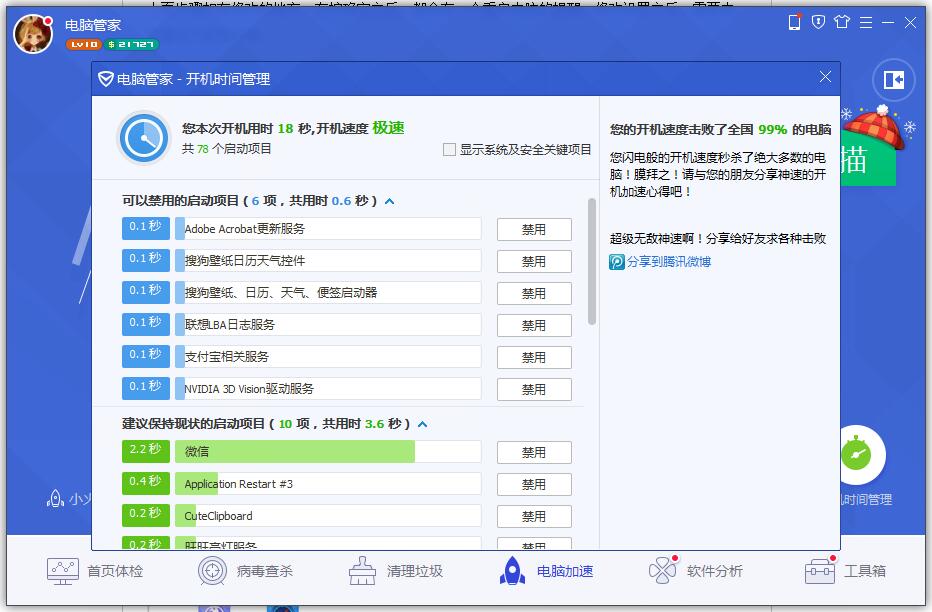Click the 首页体检 monitor icon

(x=62, y=572)
